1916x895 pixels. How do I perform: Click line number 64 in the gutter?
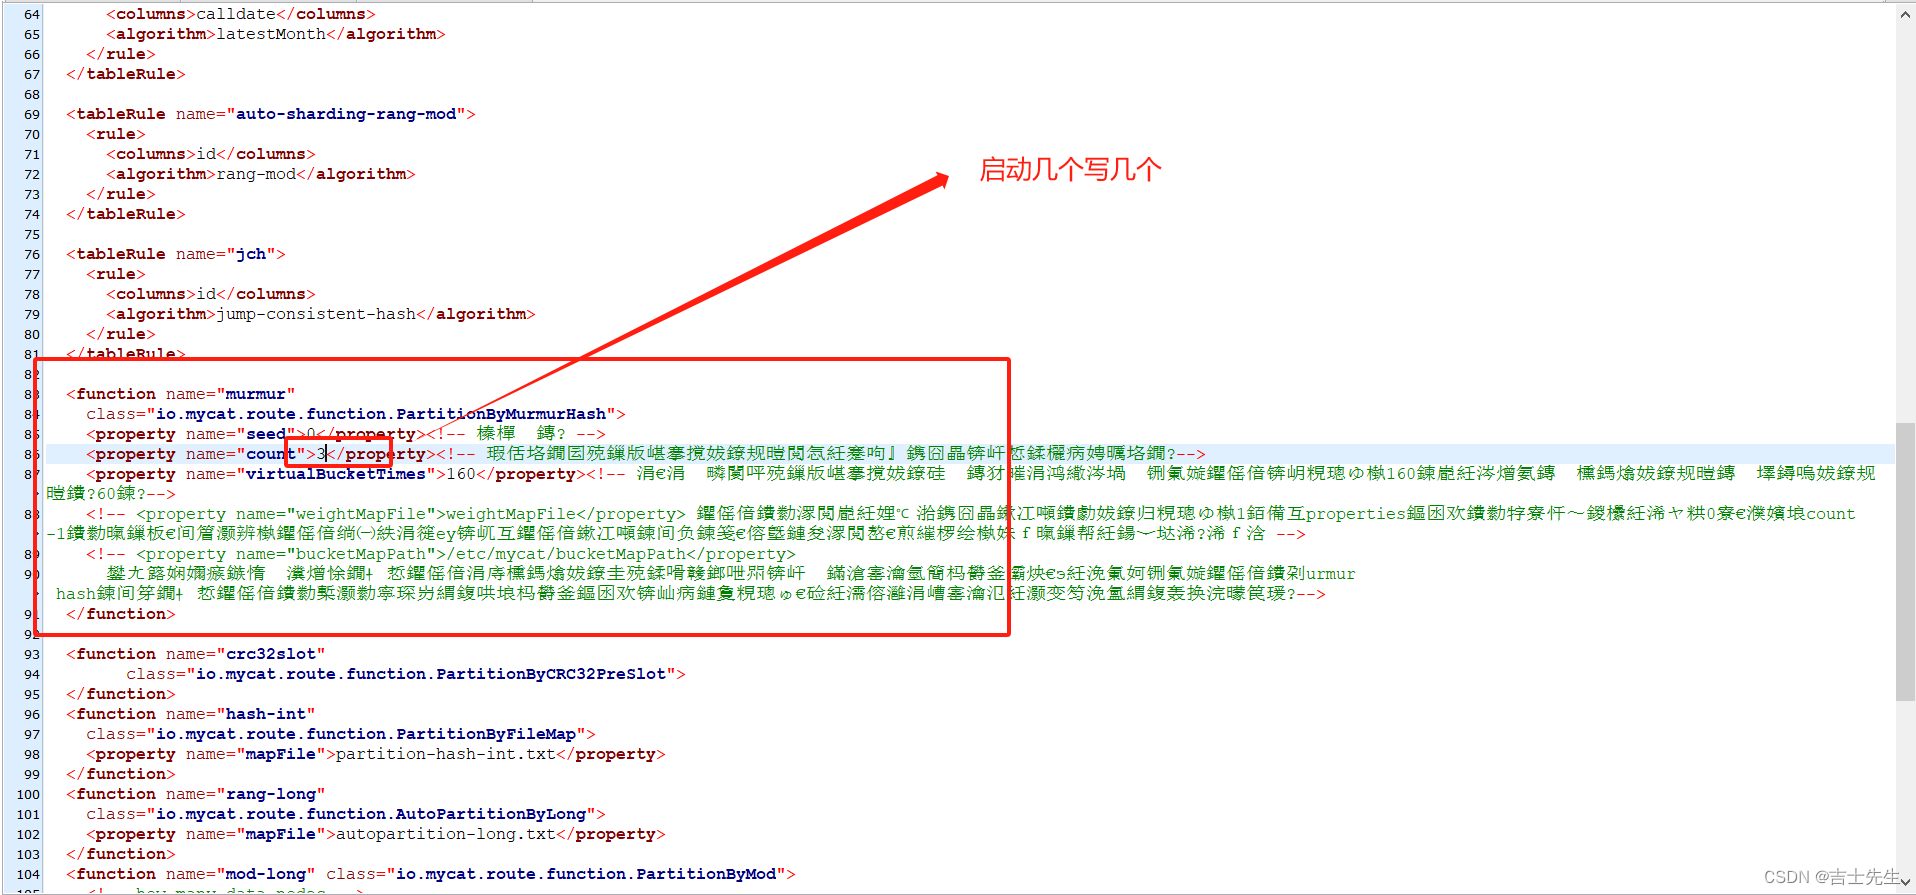coord(32,14)
